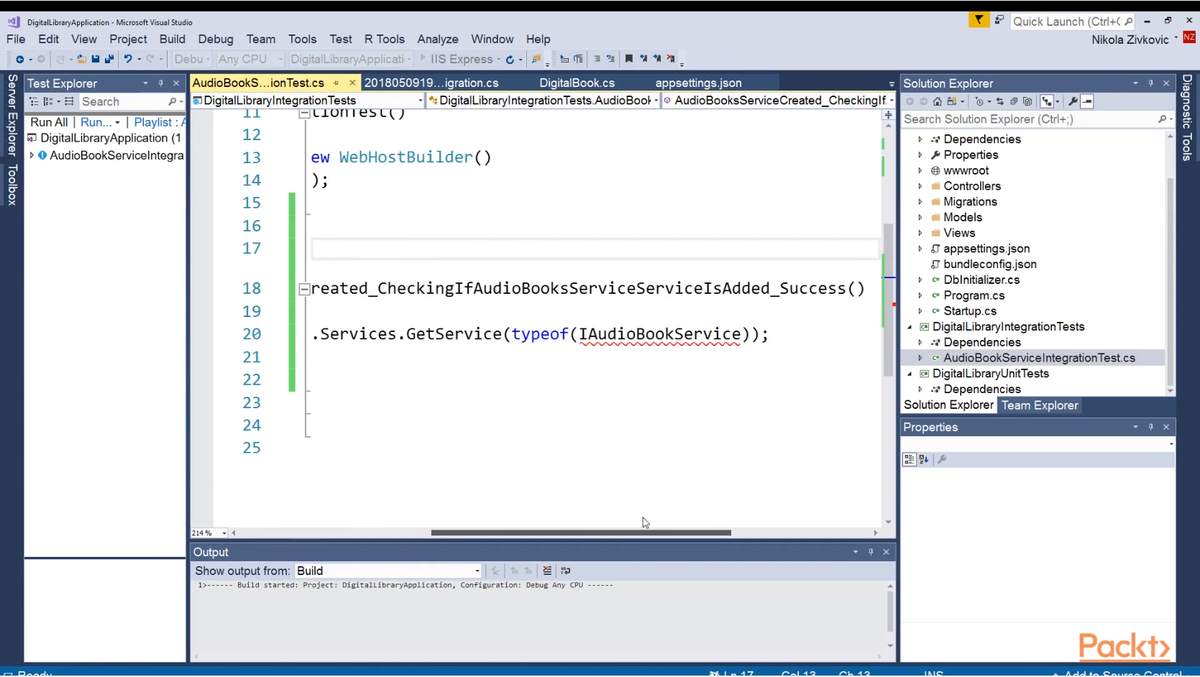Click the bookmark icon in the toolbar
The height and width of the screenshot is (677, 1200).
click(x=628, y=59)
